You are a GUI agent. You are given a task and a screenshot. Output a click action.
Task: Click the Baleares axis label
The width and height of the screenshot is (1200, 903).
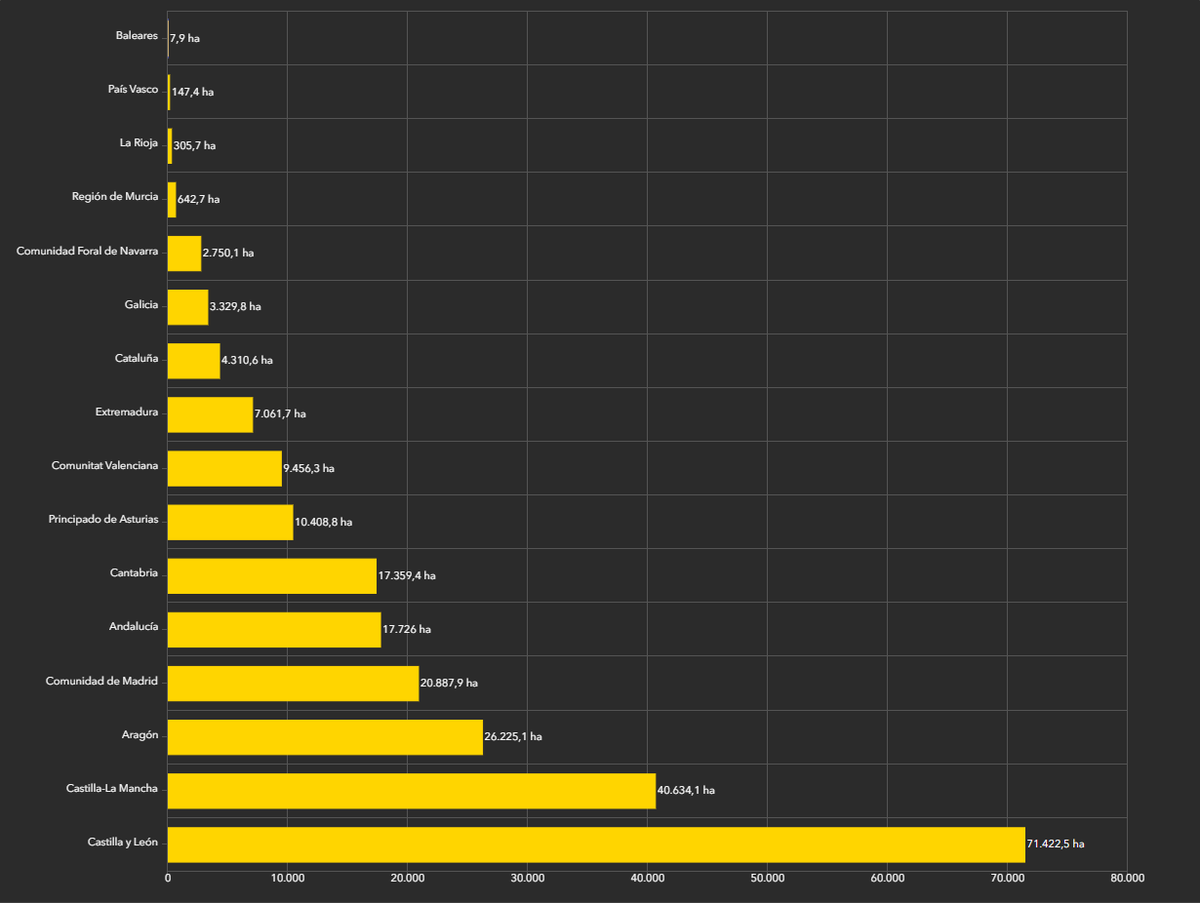137,36
